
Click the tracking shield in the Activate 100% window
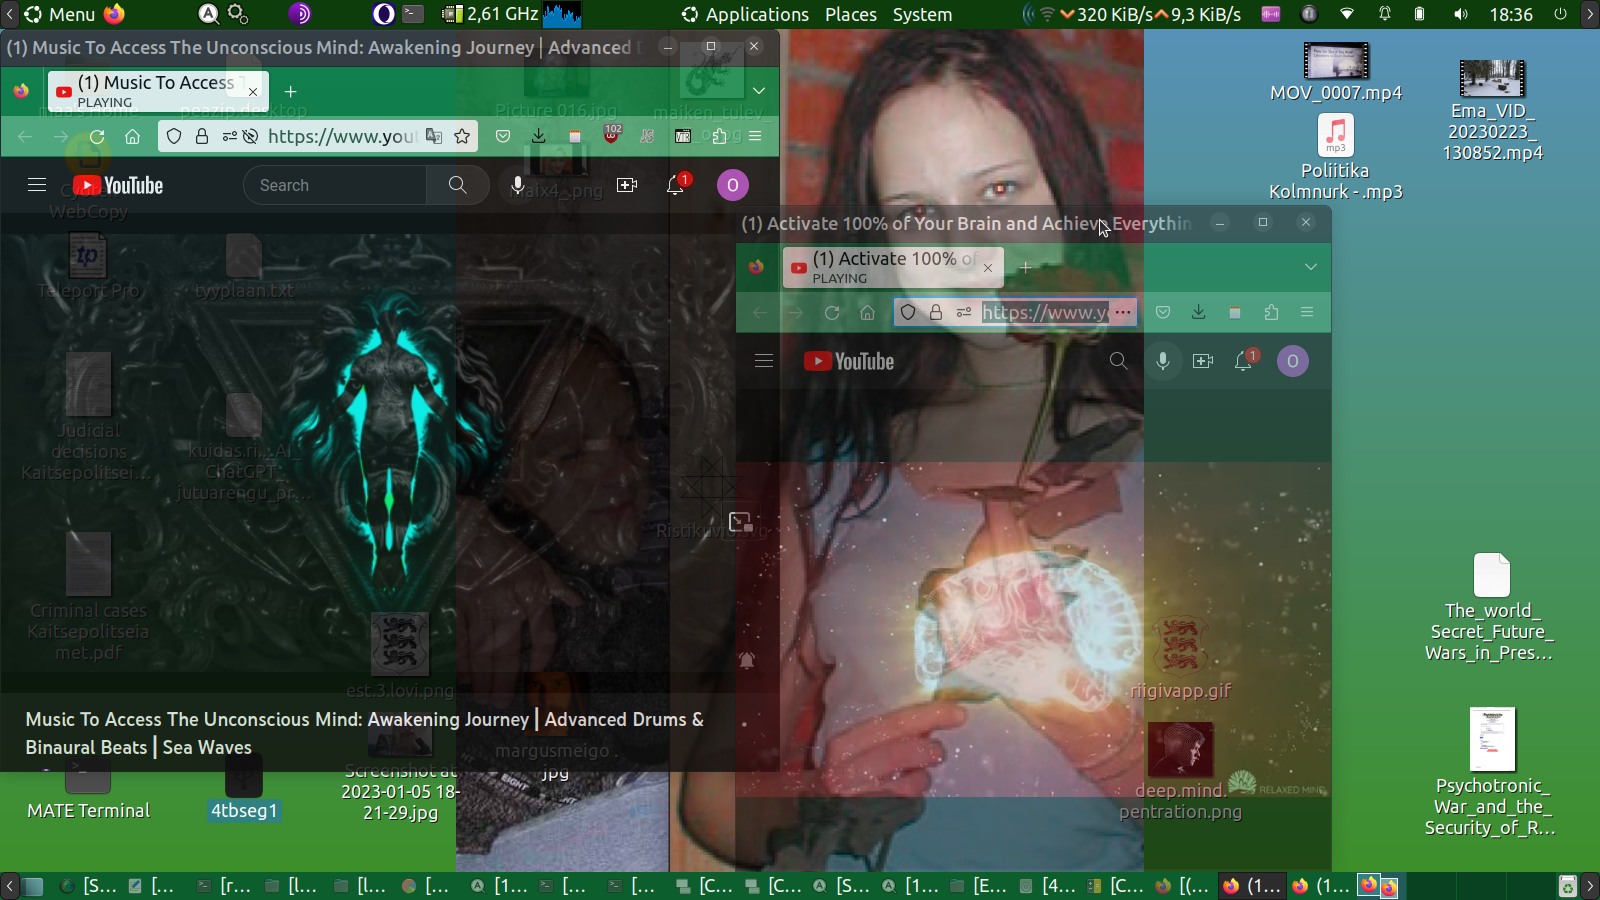click(x=908, y=313)
